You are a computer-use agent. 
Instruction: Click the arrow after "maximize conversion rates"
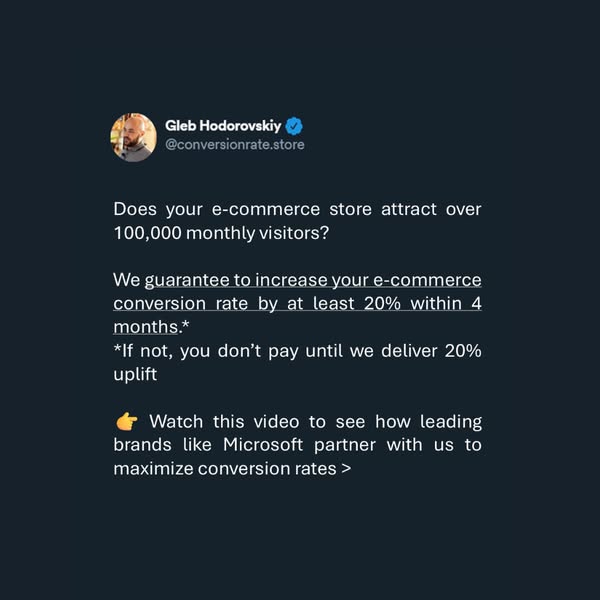click(346, 468)
